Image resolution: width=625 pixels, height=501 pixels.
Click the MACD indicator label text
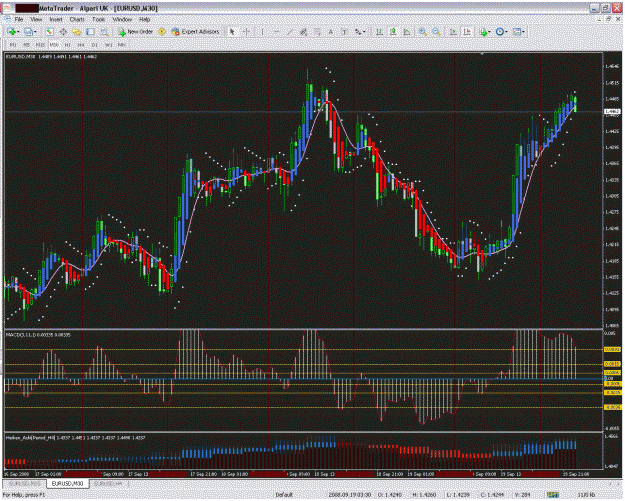[x=38, y=335]
